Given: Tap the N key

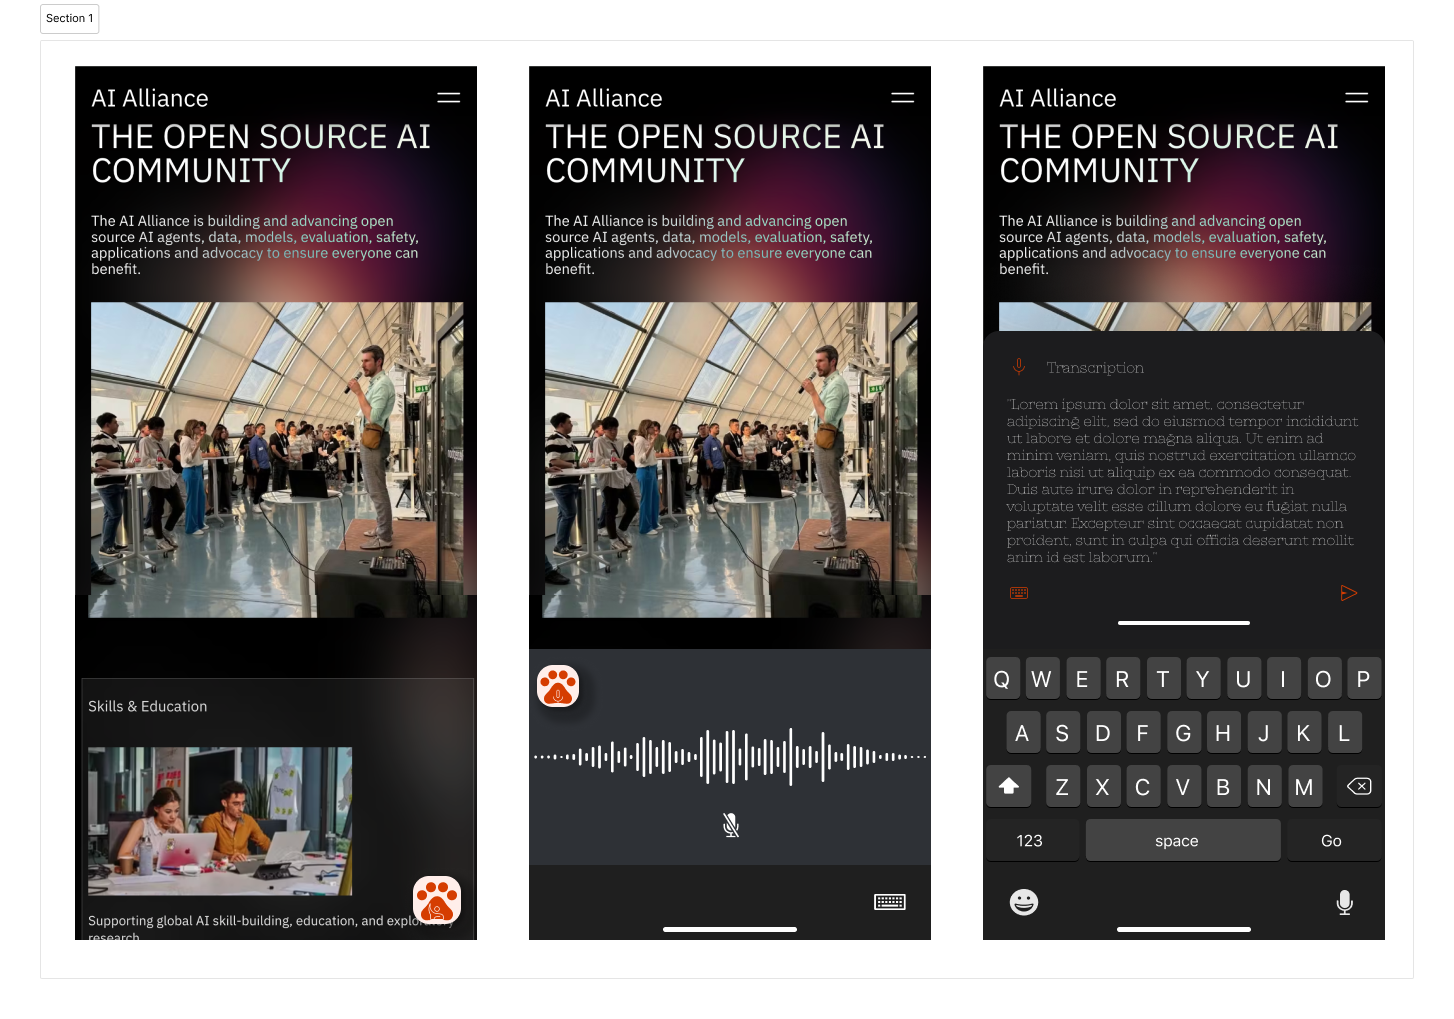Looking at the screenshot, I should coord(1263,787).
